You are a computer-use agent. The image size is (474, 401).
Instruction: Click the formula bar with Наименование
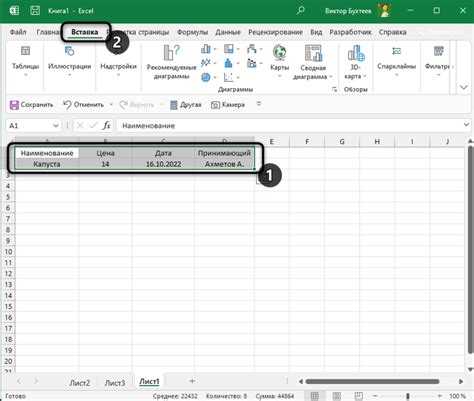coord(289,126)
